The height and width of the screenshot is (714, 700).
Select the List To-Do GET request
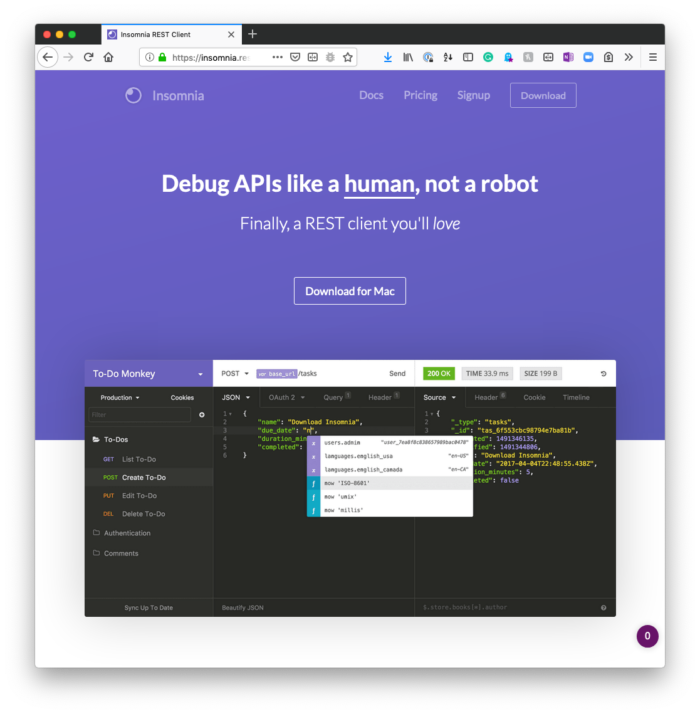click(148, 459)
